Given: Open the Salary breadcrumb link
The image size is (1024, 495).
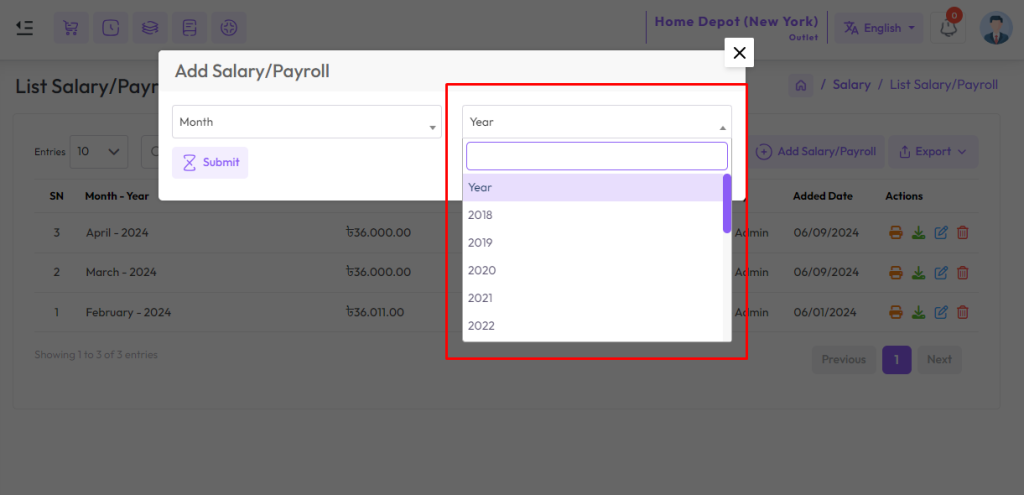Looking at the screenshot, I should coord(852,85).
